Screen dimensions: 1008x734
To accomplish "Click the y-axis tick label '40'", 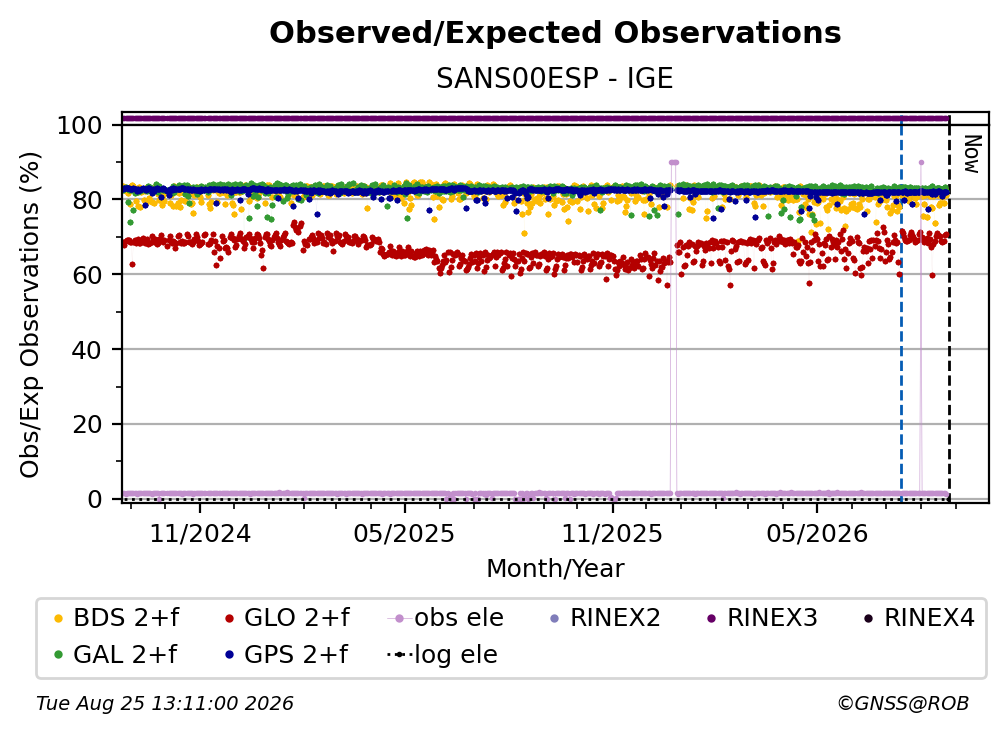I will (x=87, y=350).
